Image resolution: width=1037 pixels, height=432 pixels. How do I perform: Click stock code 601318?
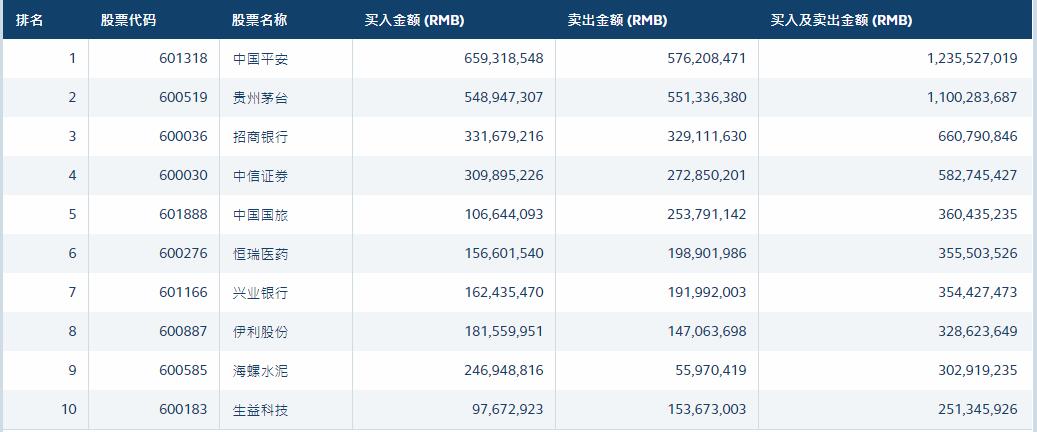pos(183,59)
